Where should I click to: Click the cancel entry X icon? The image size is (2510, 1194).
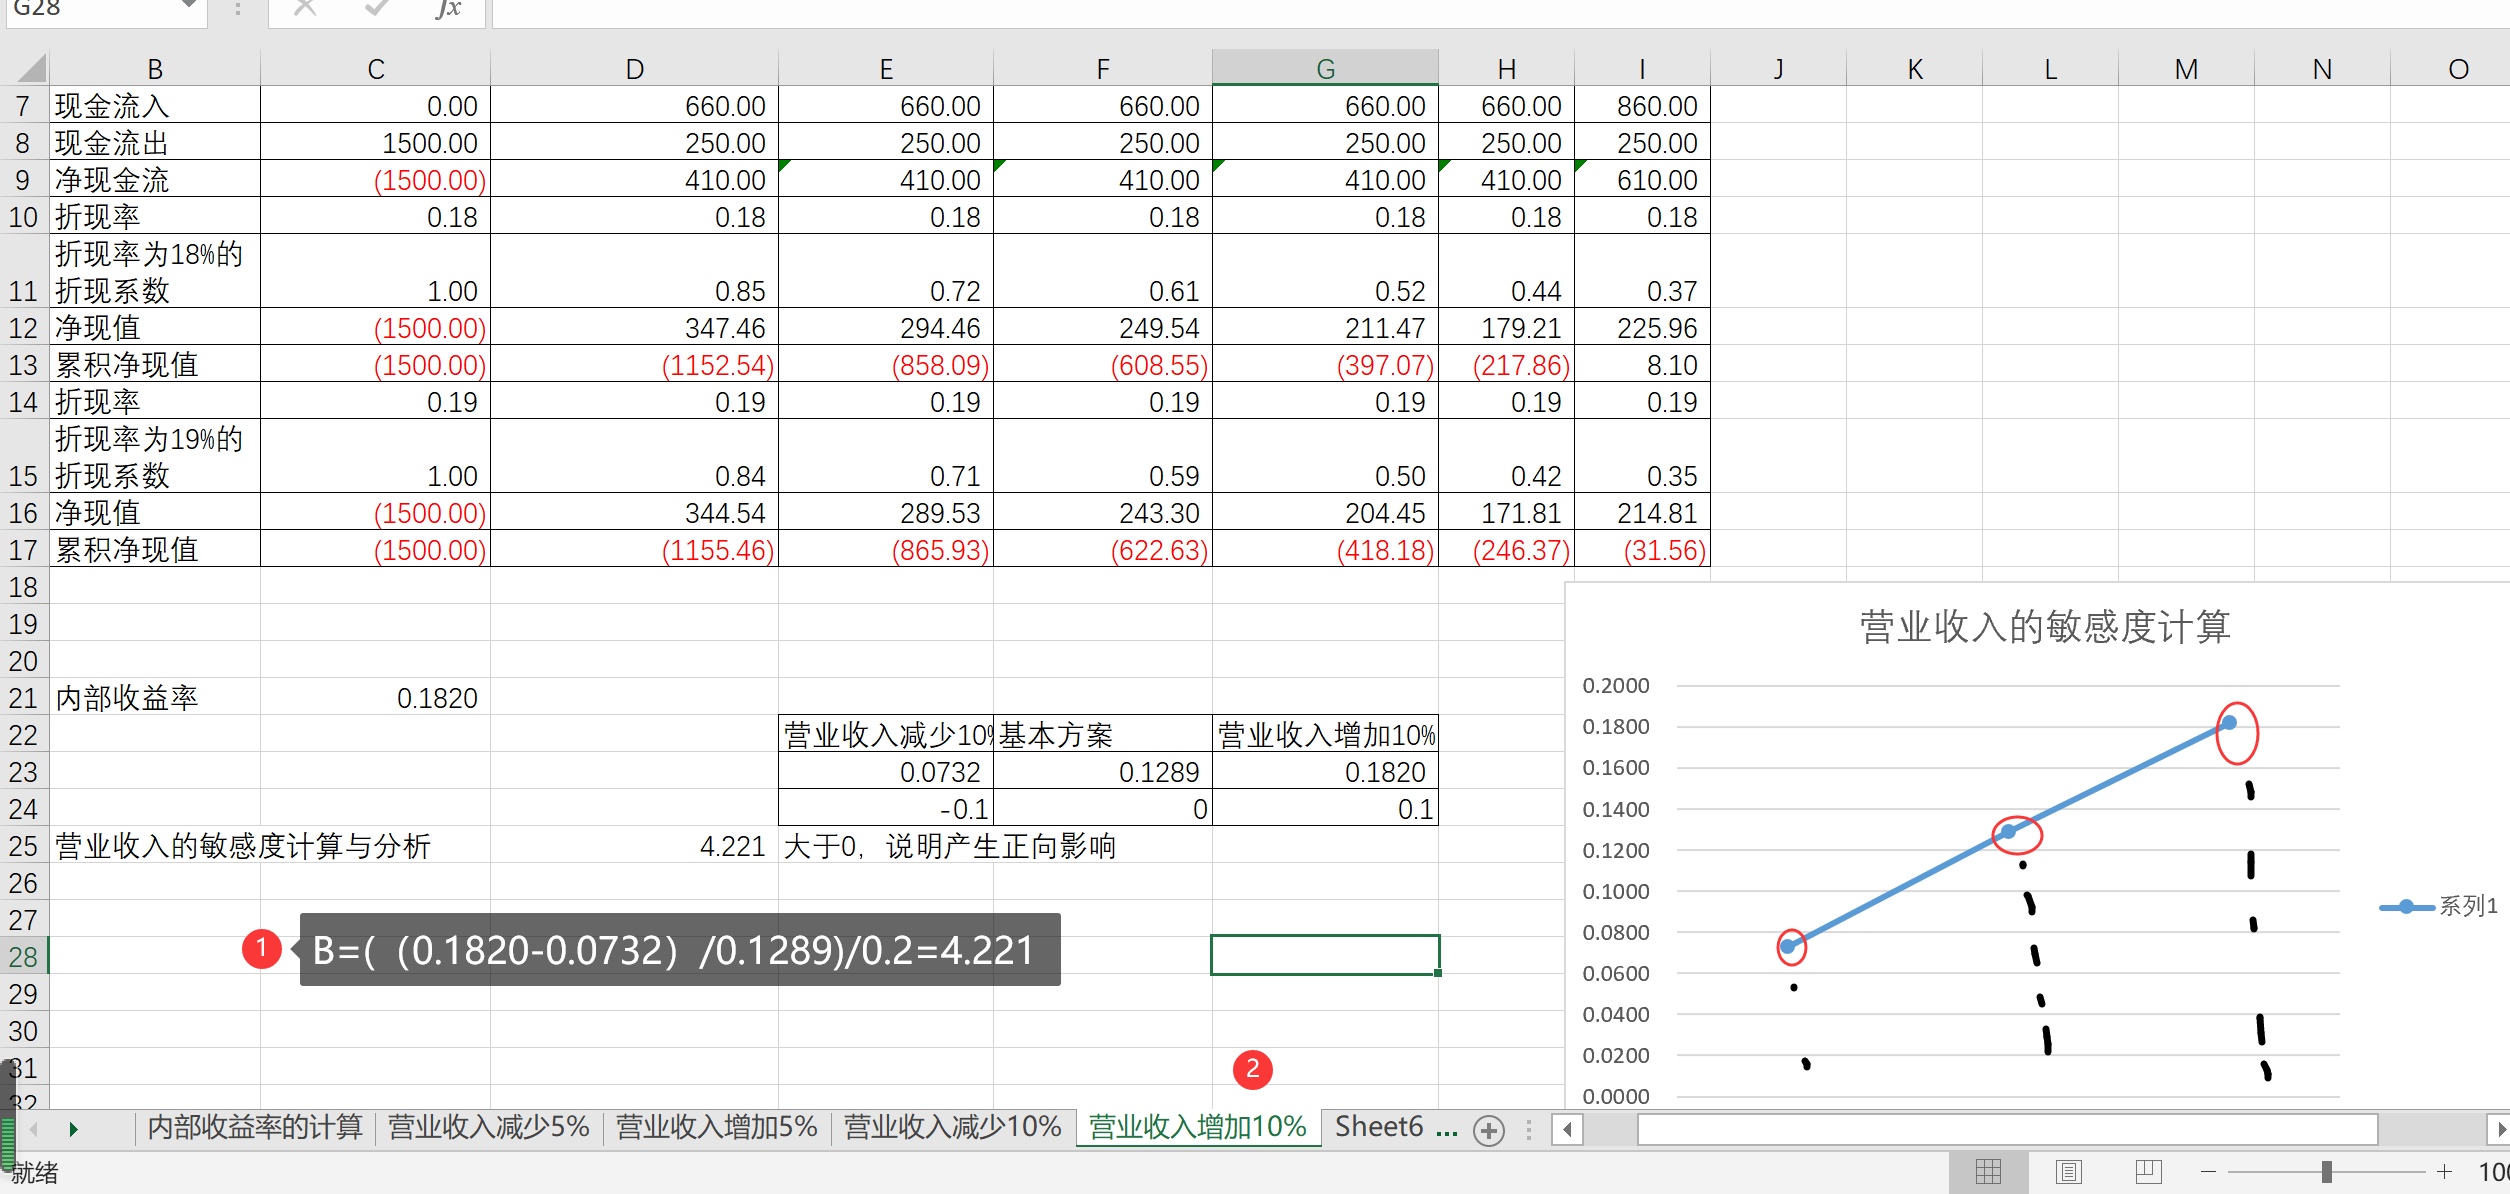click(x=305, y=9)
